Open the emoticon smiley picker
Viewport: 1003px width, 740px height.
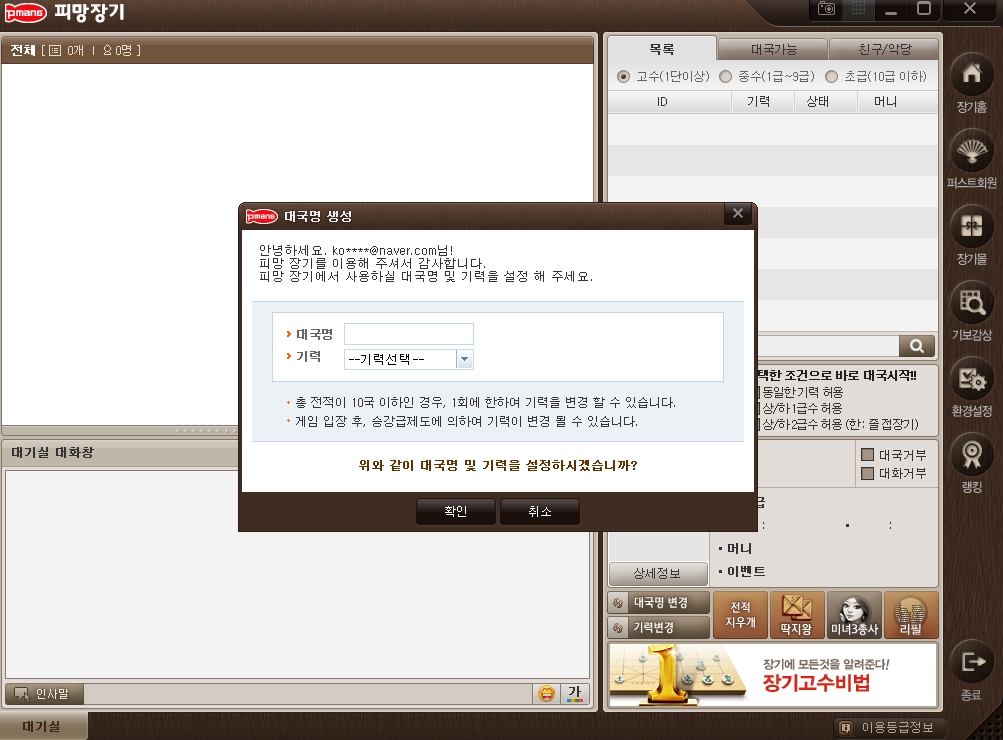click(546, 693)
